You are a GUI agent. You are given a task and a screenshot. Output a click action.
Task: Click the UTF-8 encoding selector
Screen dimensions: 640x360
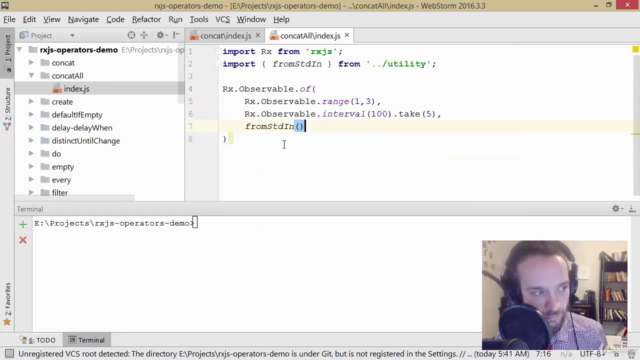(x=591, y=354)
